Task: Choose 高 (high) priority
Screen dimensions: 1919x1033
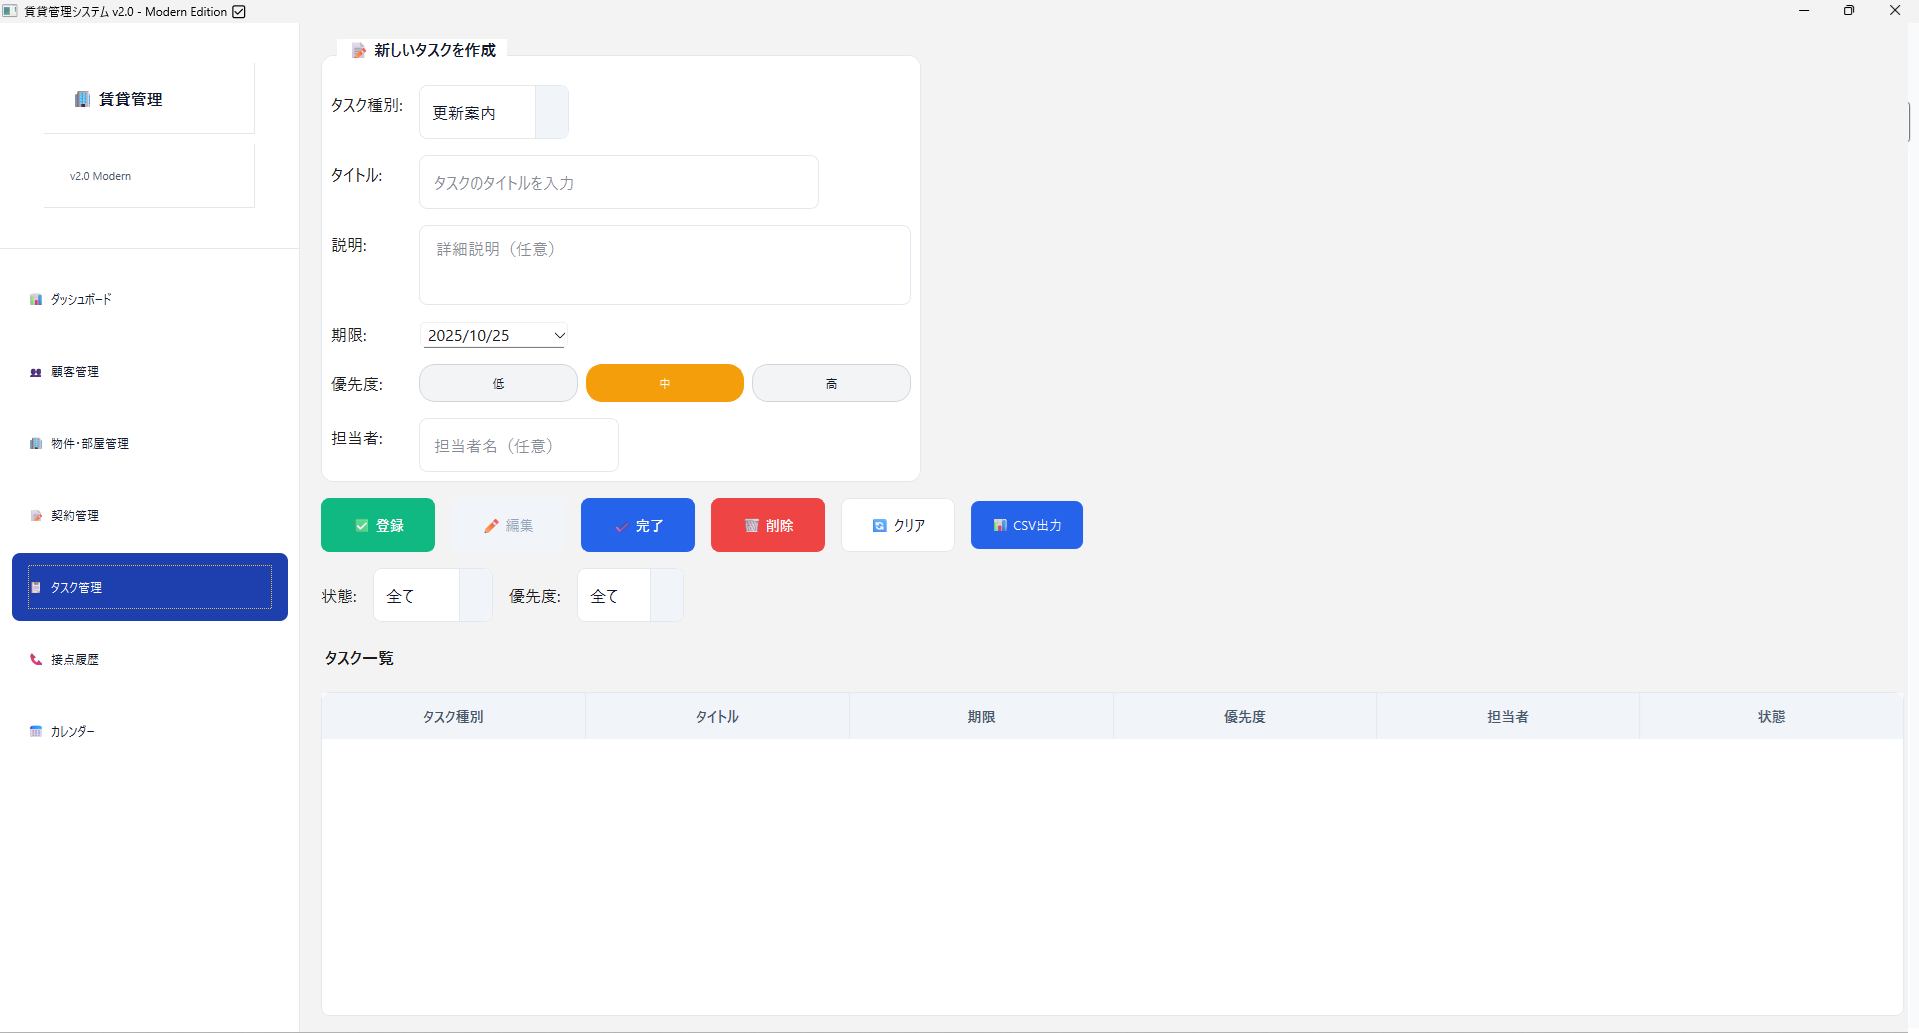Action: [x=831, y=383]
